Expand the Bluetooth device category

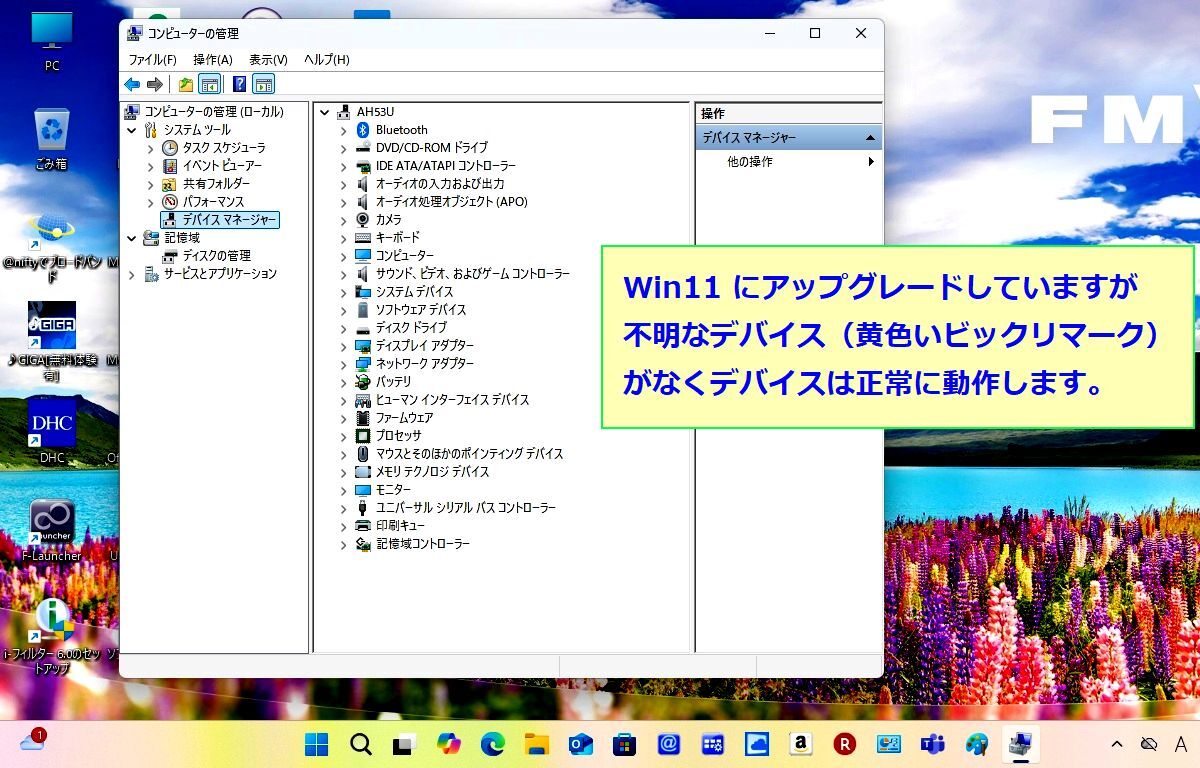[x=344, y=129]
